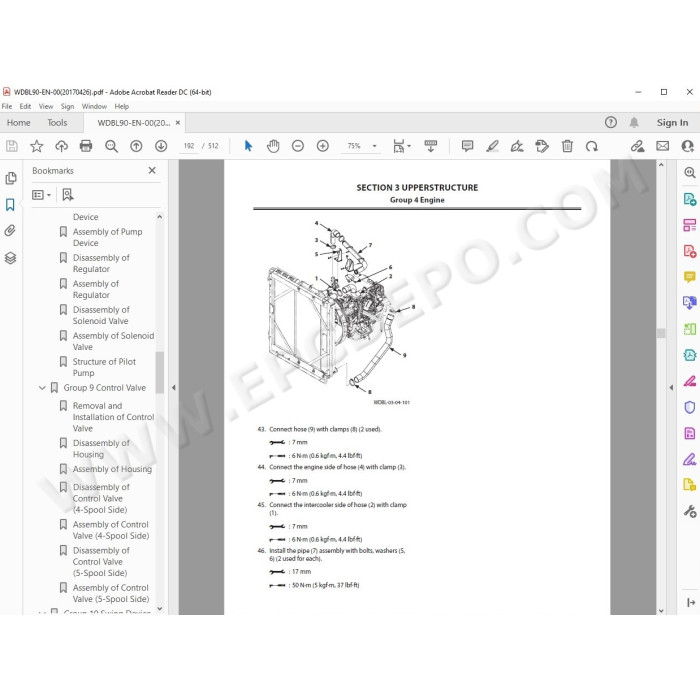Close the Bookmarks panel

pyautogui.click(x=152, y=171)
